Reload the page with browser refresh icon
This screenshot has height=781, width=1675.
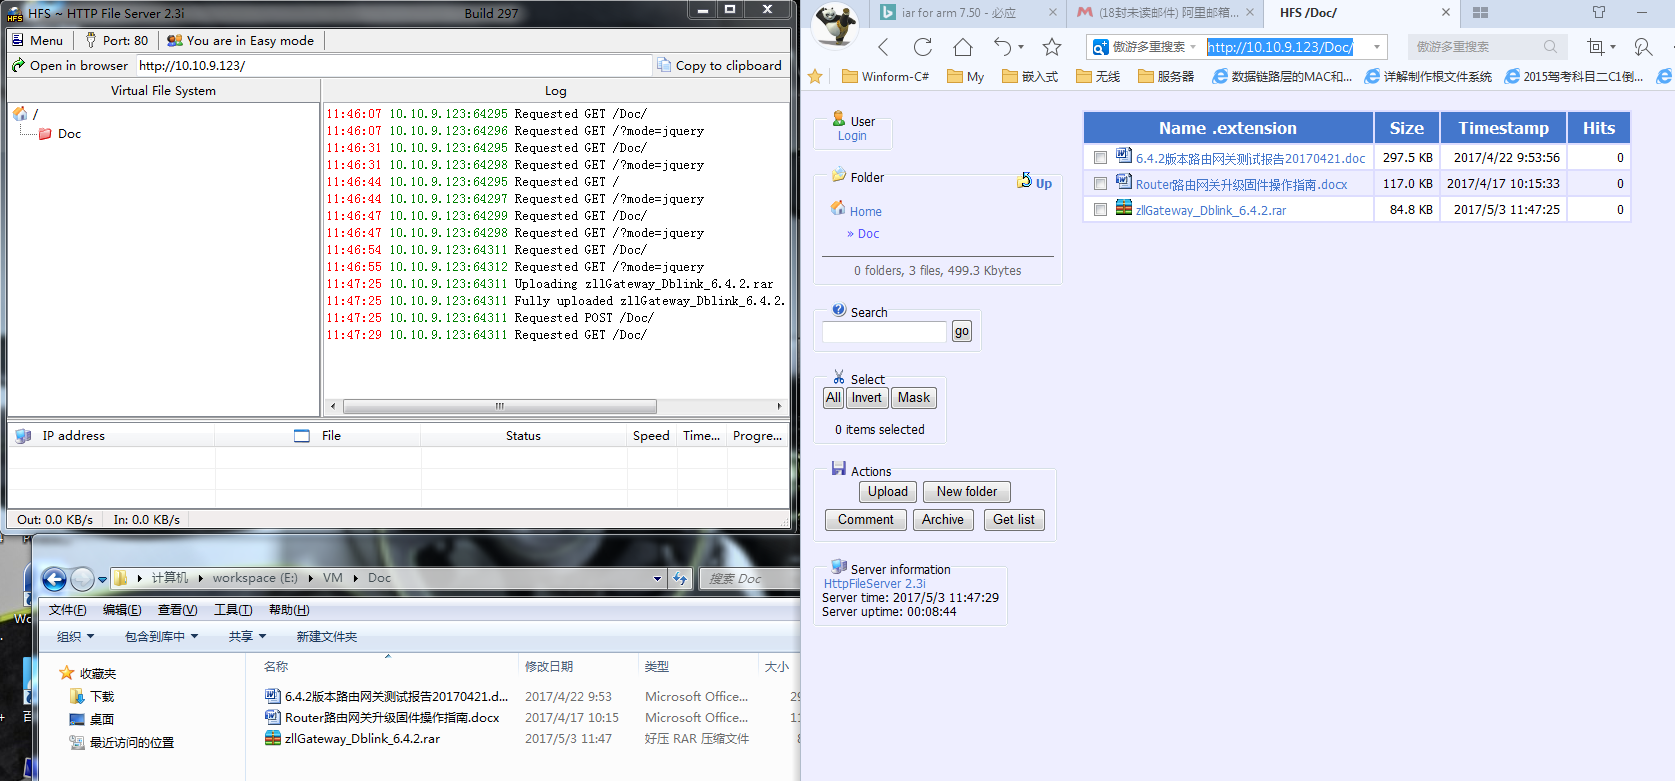922,47
